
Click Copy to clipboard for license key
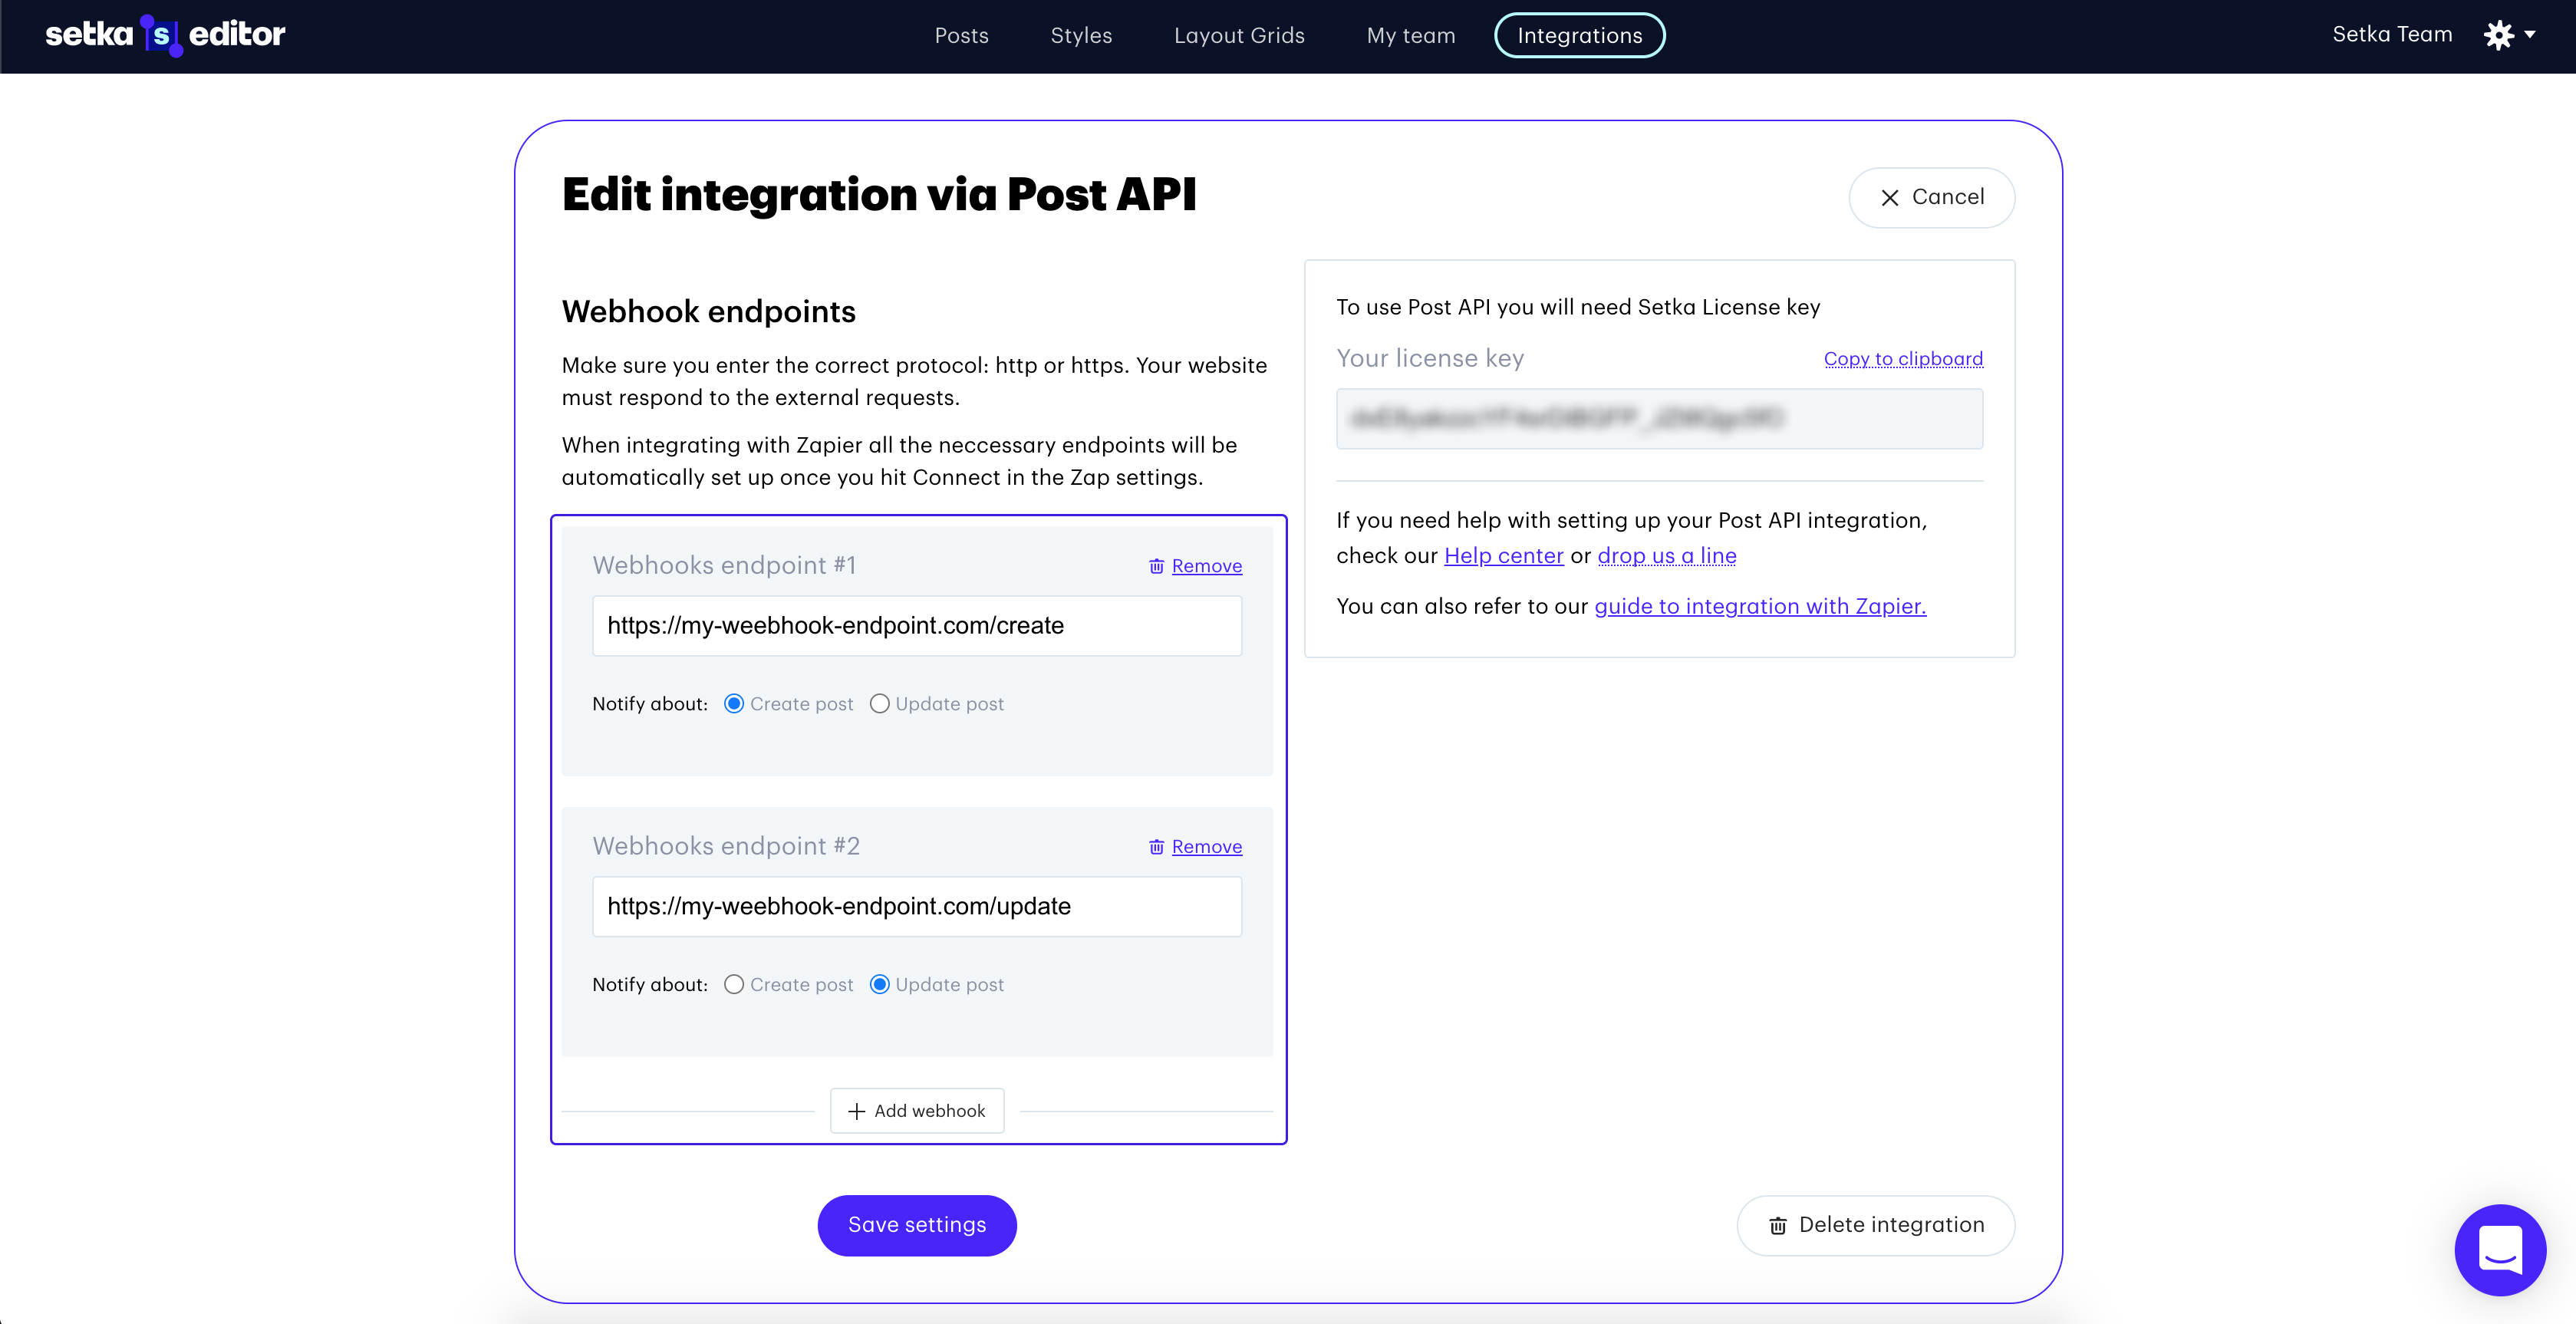pyautogui.click(x=1902, y=358)
